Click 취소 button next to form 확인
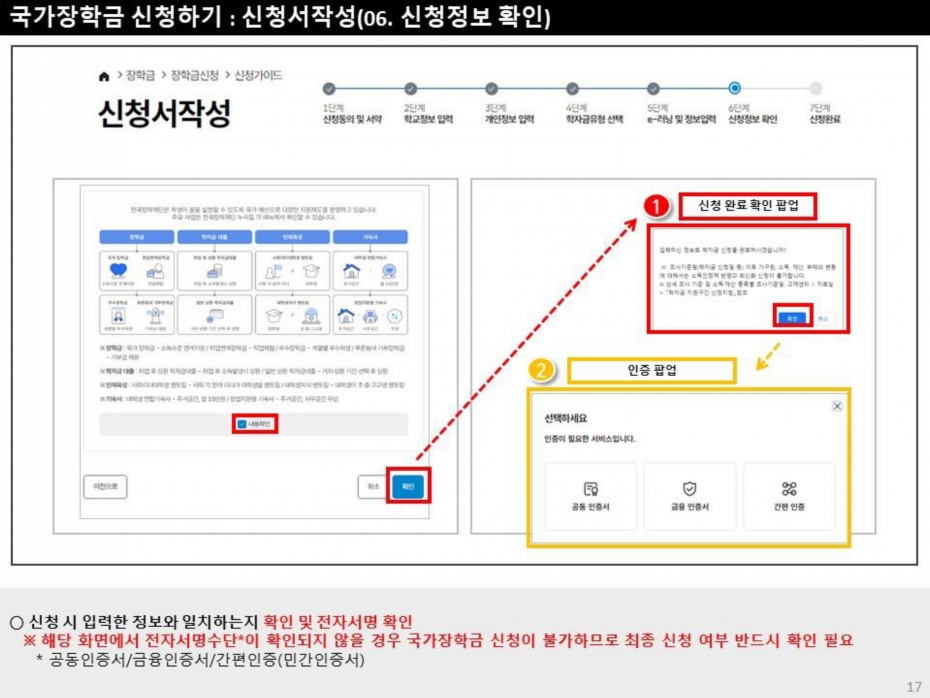 [x=372, y=486]
